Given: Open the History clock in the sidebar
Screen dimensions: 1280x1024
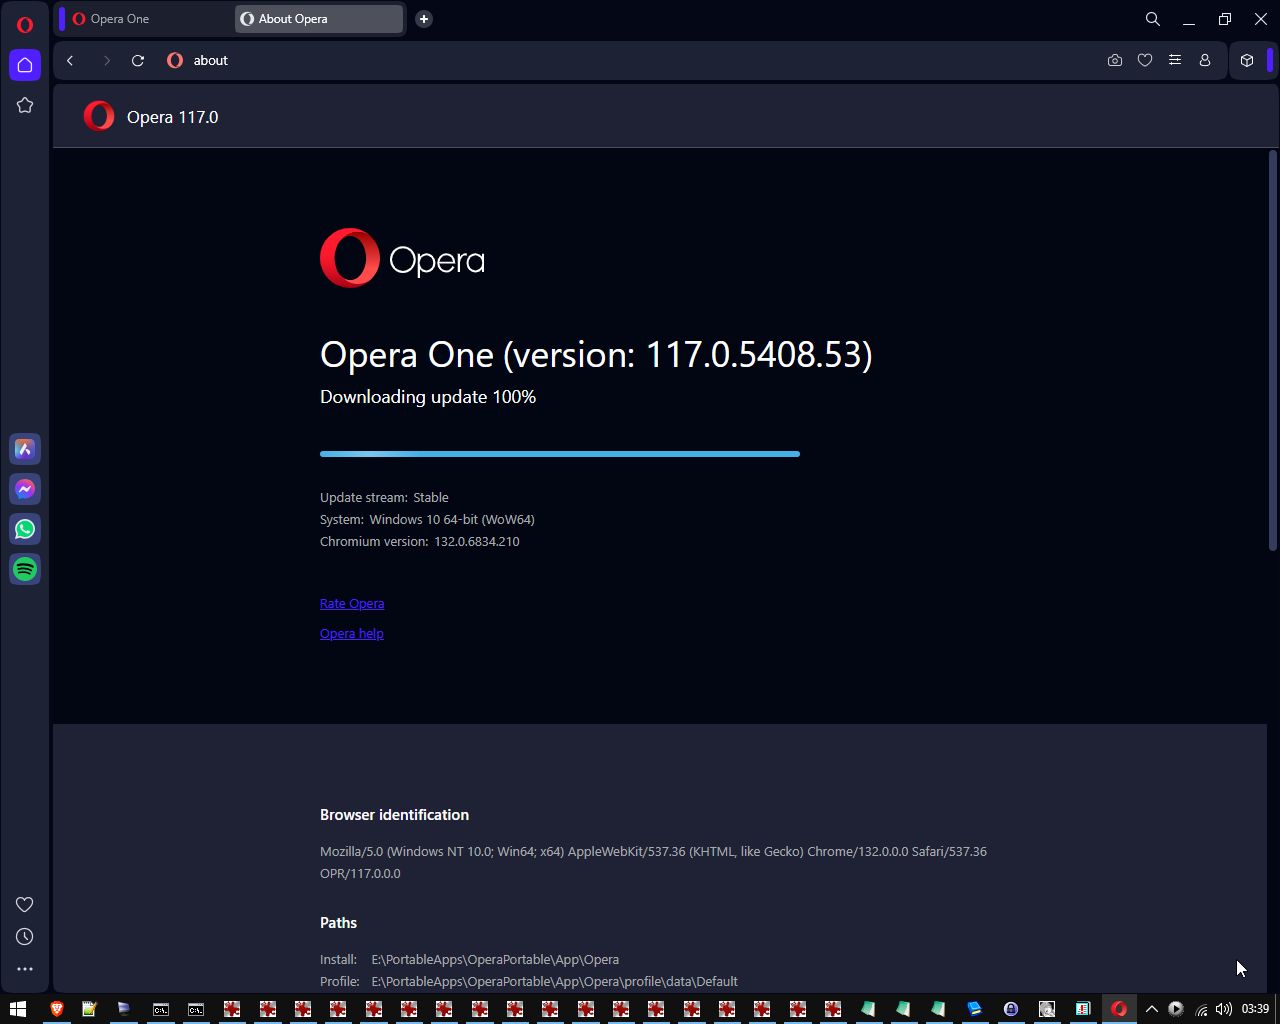Looking at the screenshot, I should click(x=25, y=937).
